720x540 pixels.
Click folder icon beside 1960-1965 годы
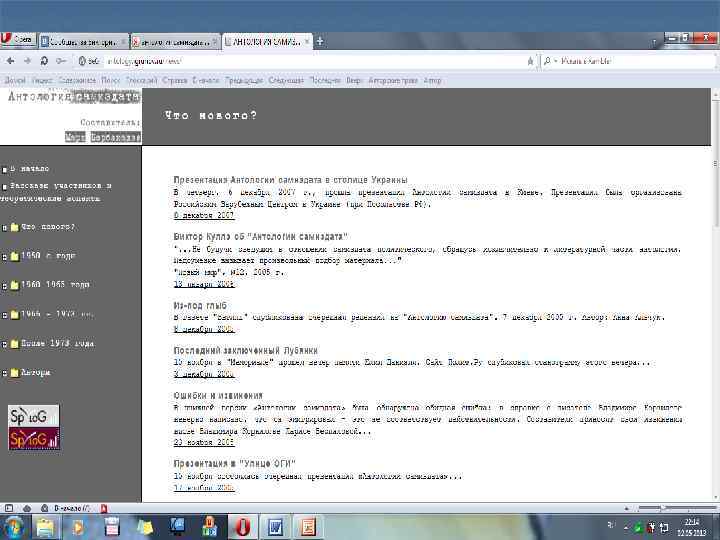14,285
